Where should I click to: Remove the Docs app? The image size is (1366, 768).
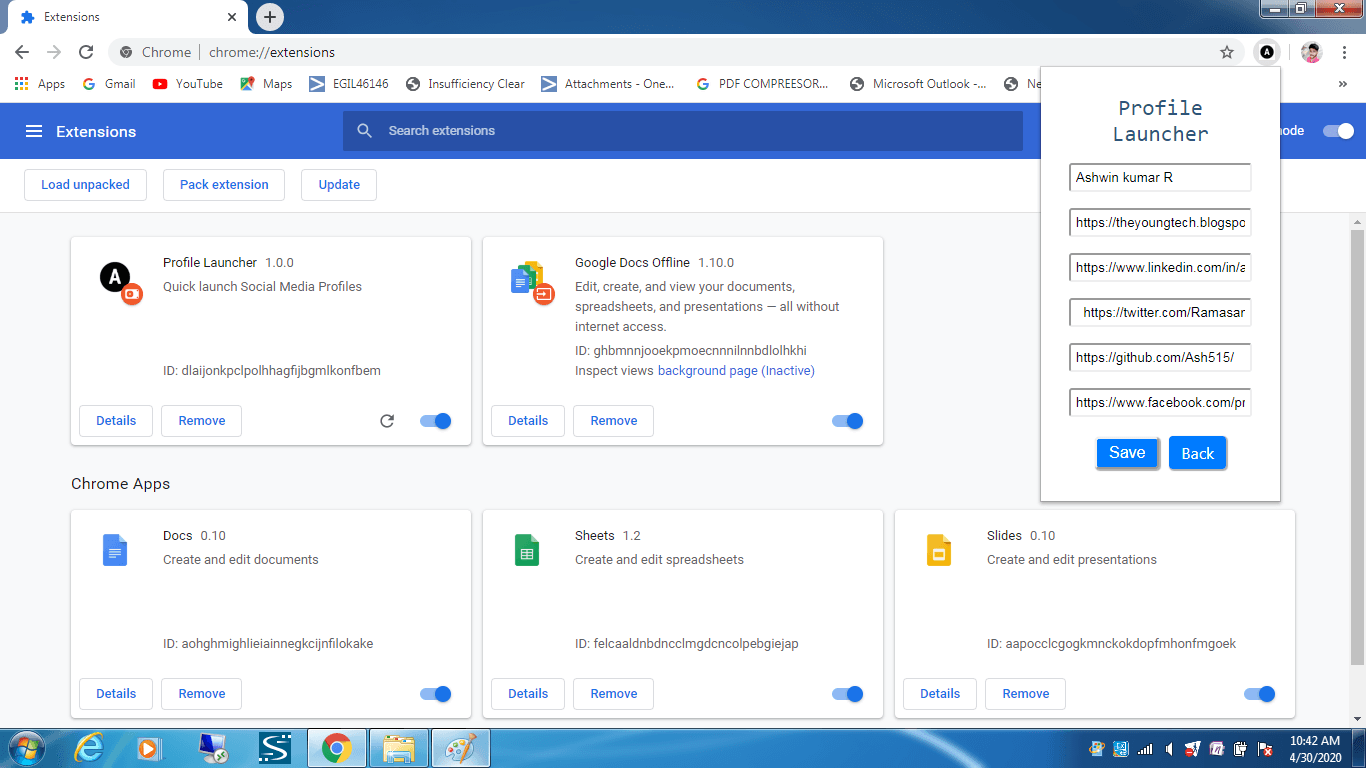click(202, 694)
